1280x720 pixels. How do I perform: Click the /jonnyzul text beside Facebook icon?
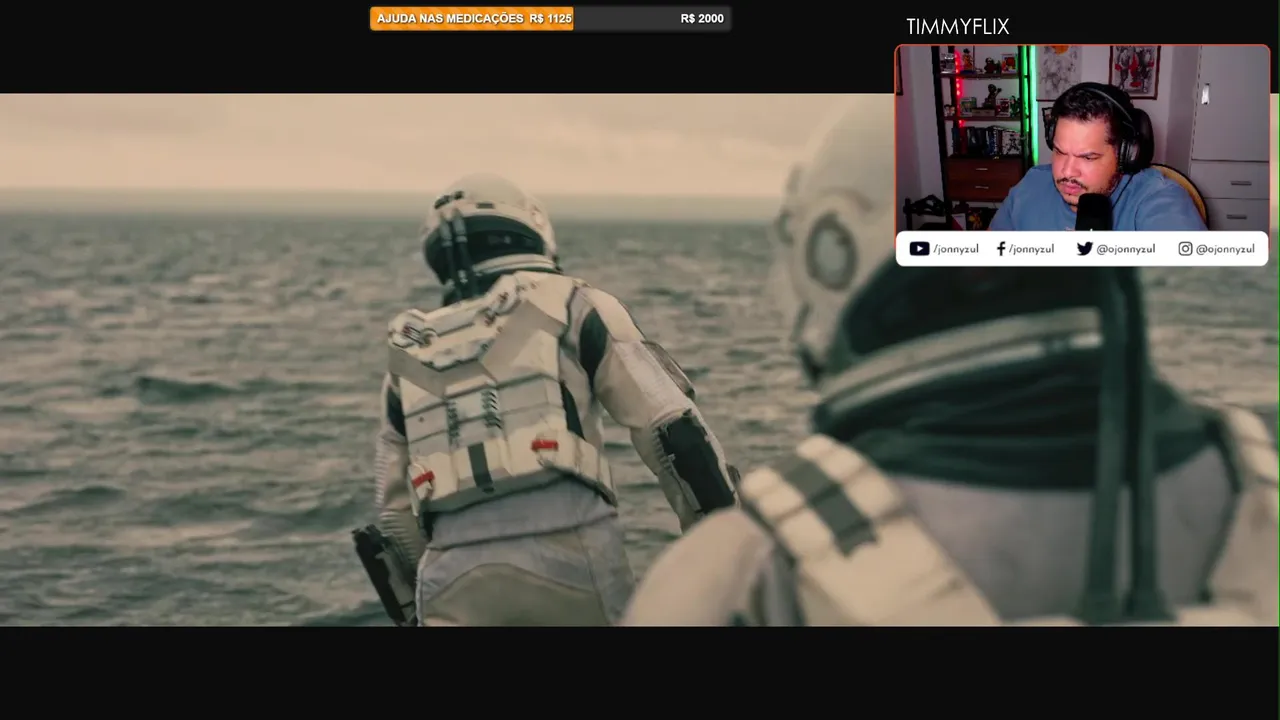coord(1031,249)
